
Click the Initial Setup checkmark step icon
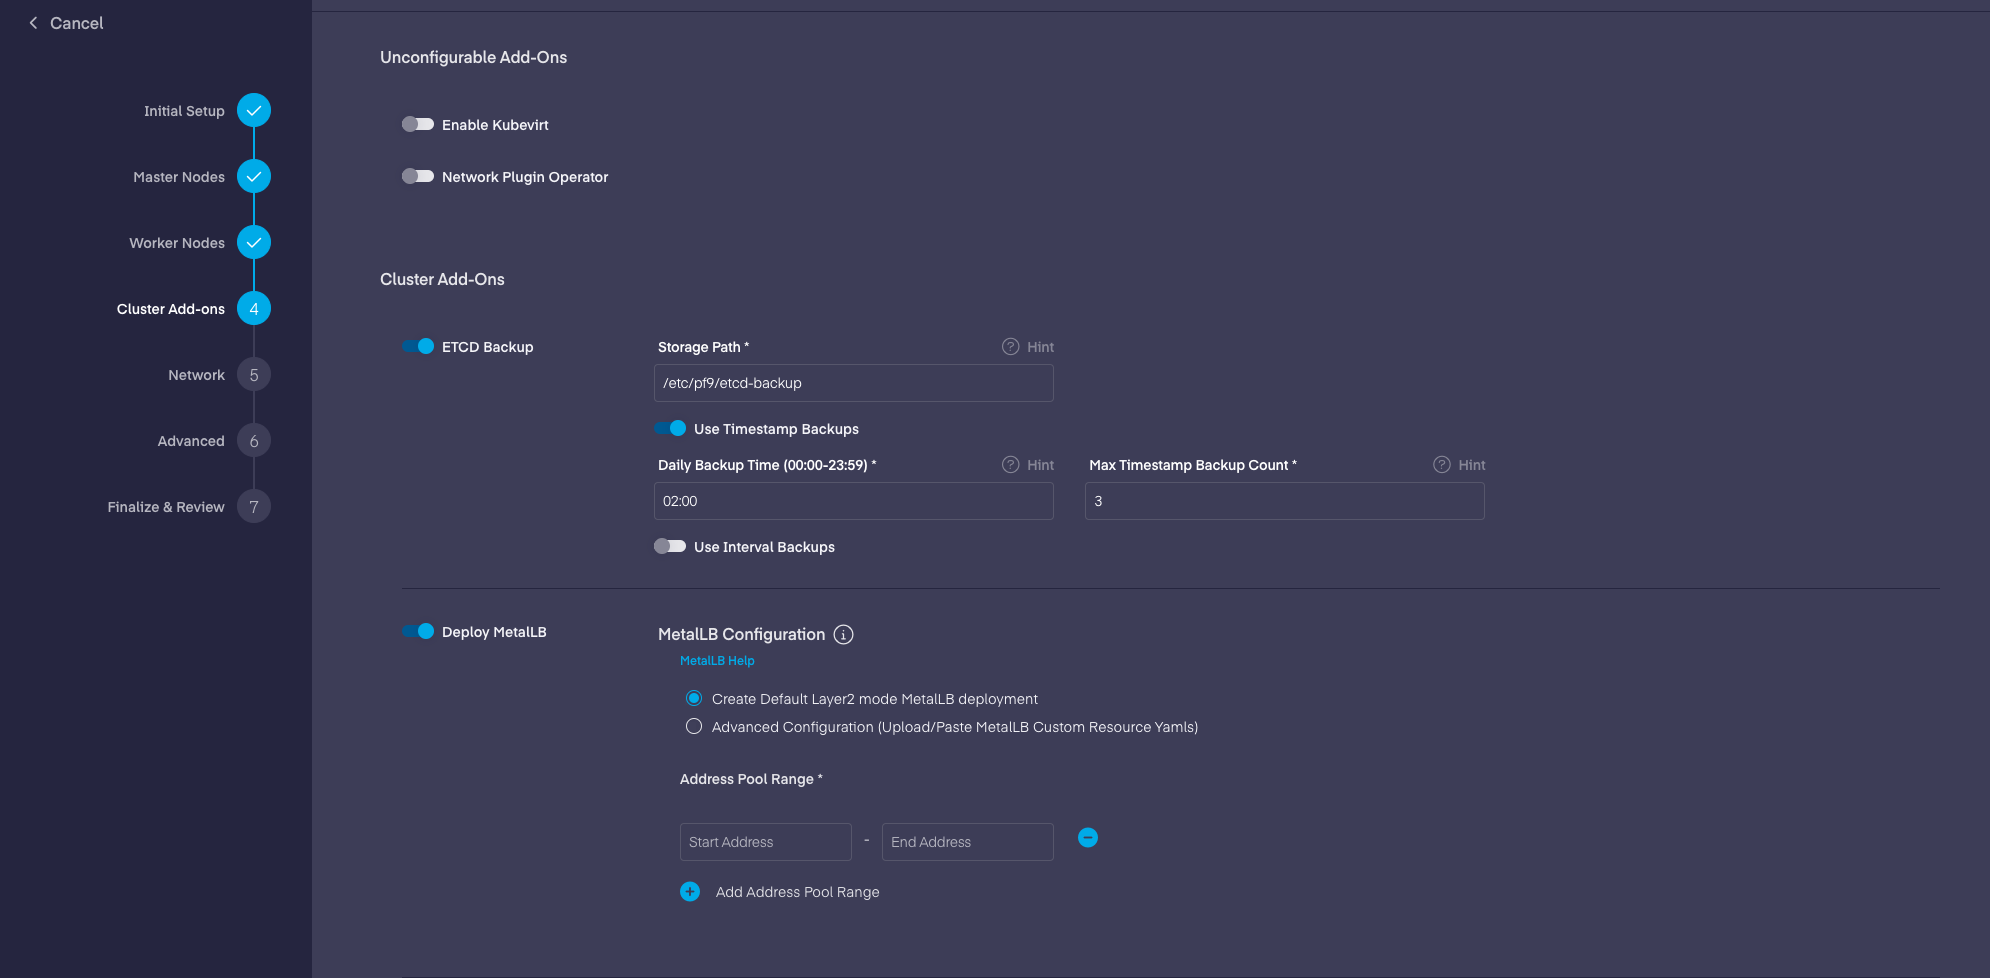(x=254, y=111)
